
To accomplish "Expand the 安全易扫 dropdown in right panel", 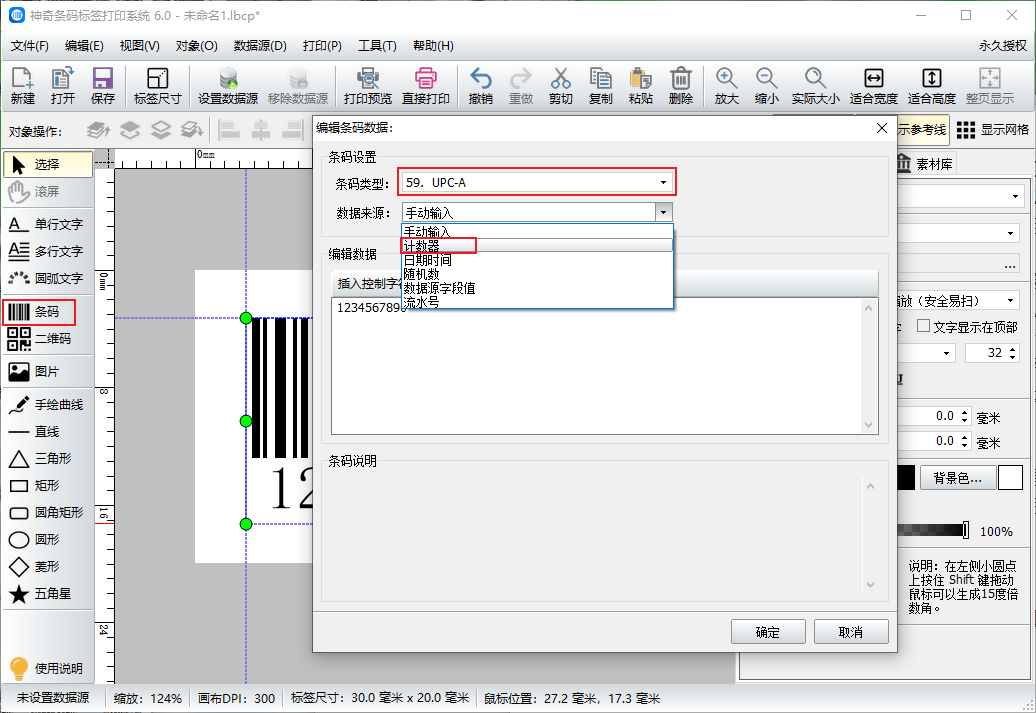I will point(1010,301).
